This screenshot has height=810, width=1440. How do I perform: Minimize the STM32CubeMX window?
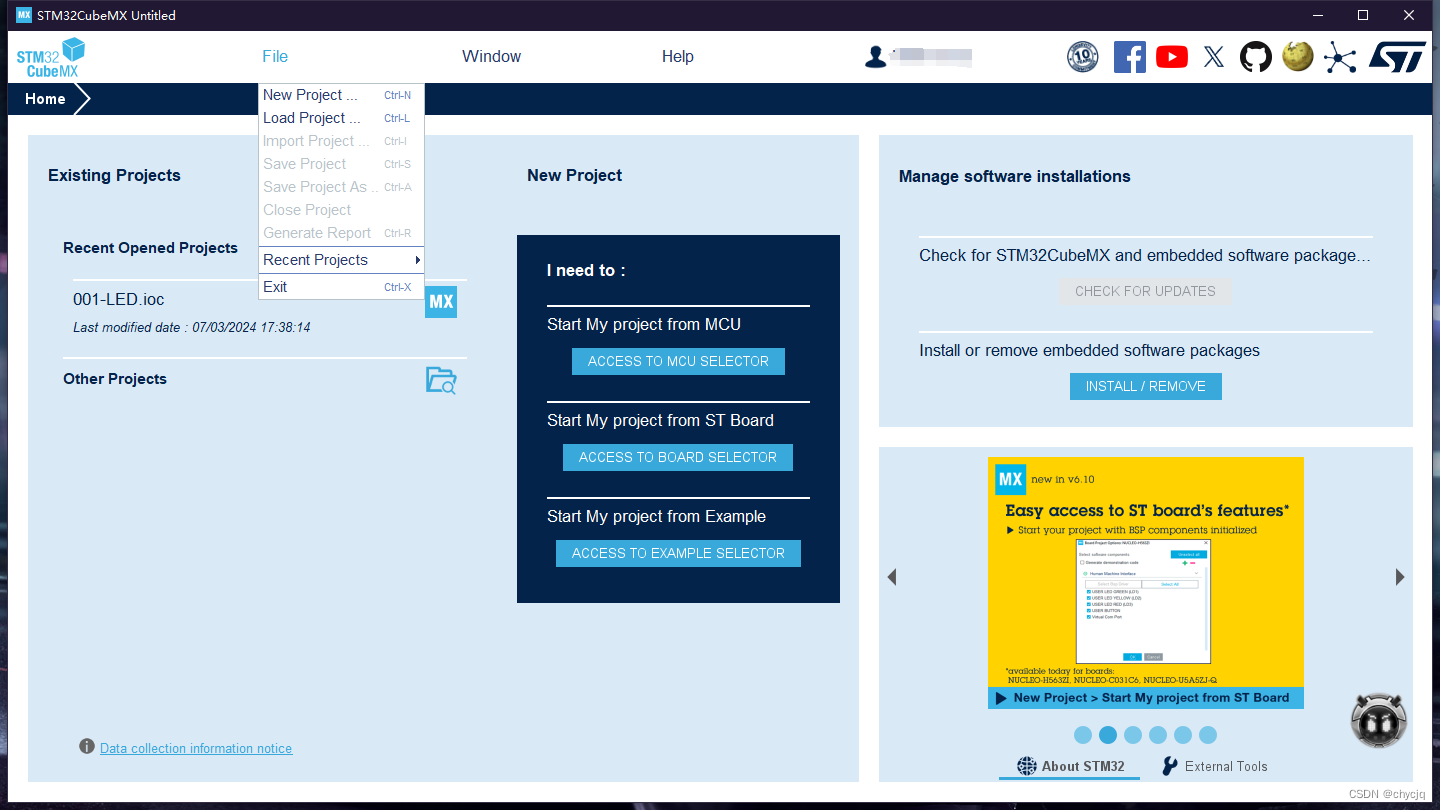click(x=1316, y=15)
